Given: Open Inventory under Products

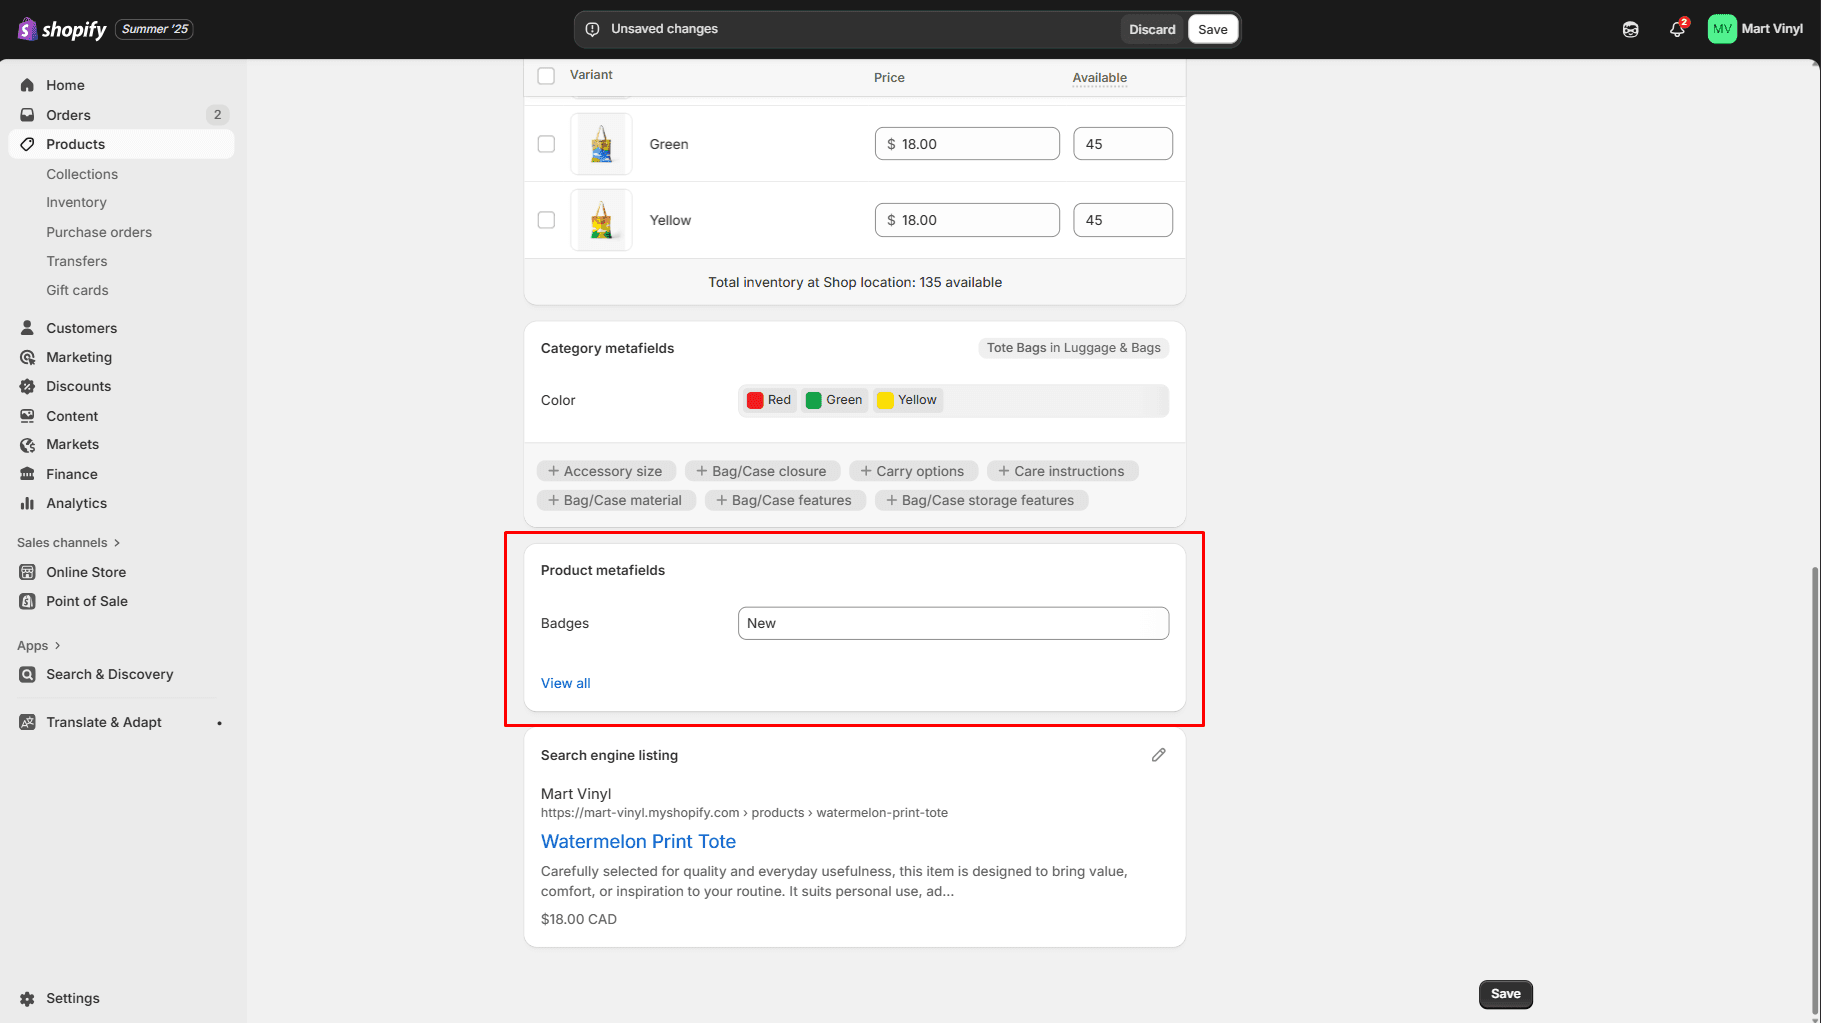Looking at the screenshot, I should pos(76,202).
